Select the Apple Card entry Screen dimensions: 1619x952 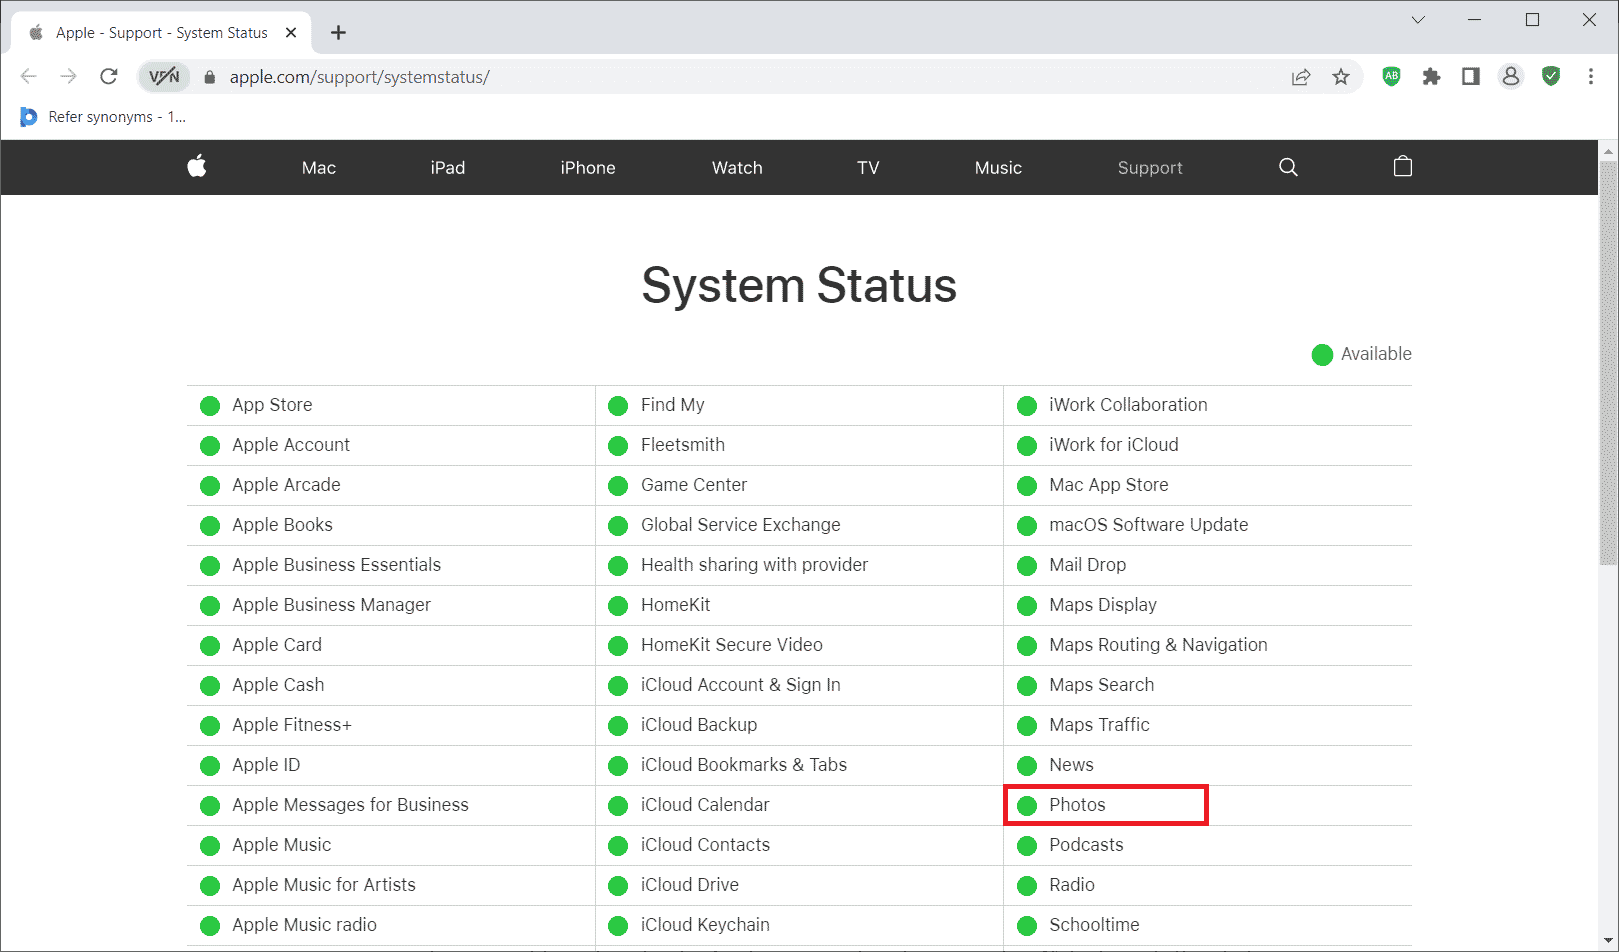click(x=277, y=645)
